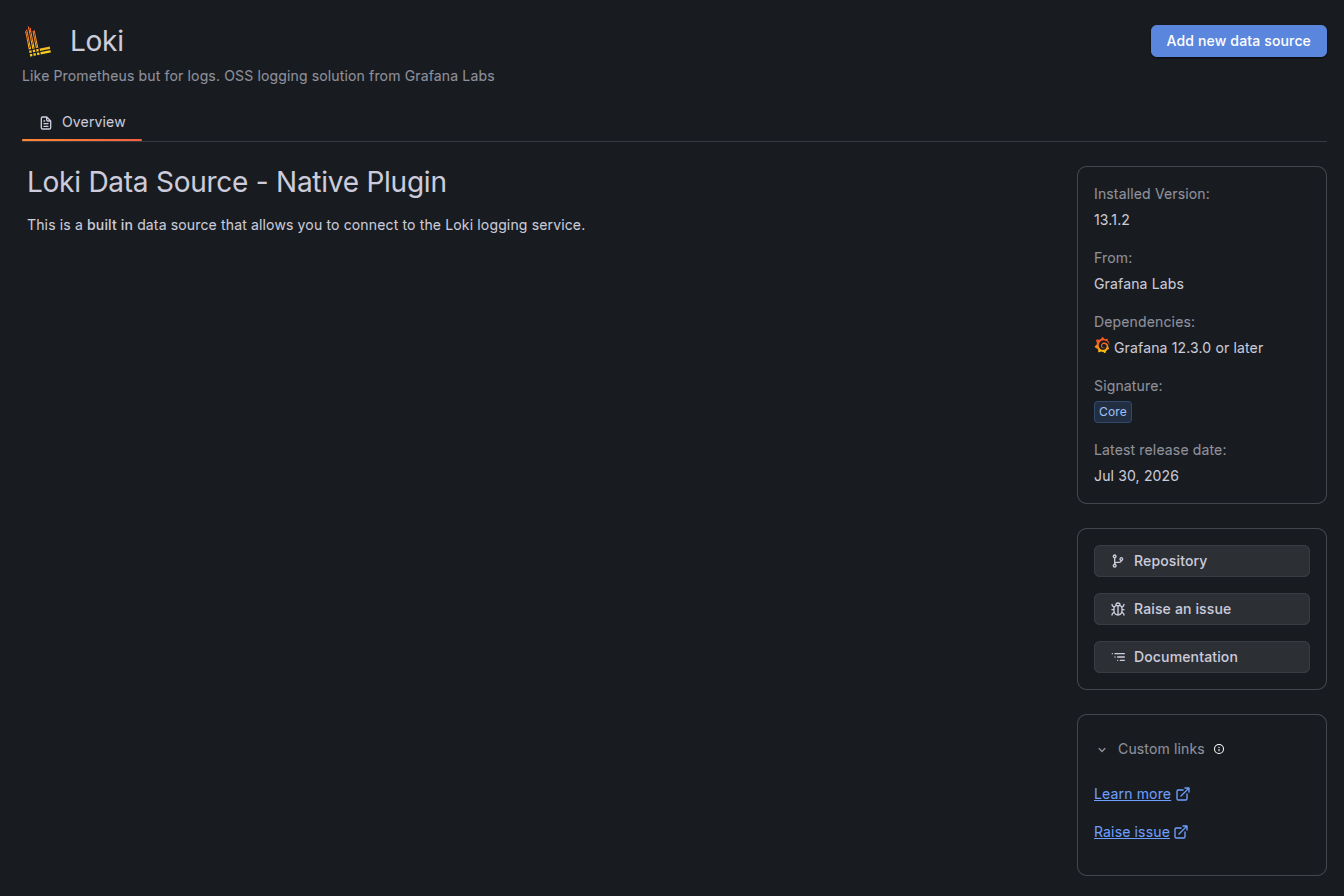Open the Repository button
This screenshot has height=896, width=1344.
(1201, 561)
